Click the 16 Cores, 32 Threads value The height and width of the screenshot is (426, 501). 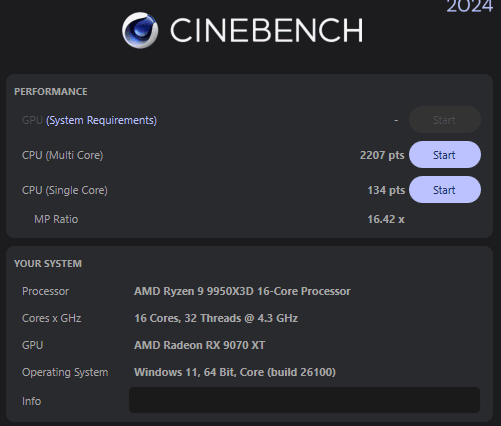pyautogui.click(x=216, y=318)
